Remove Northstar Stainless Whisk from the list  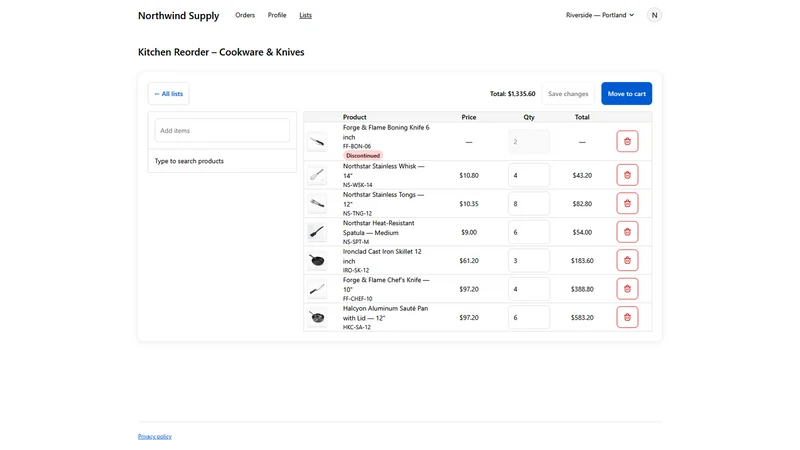pos(627,175)
